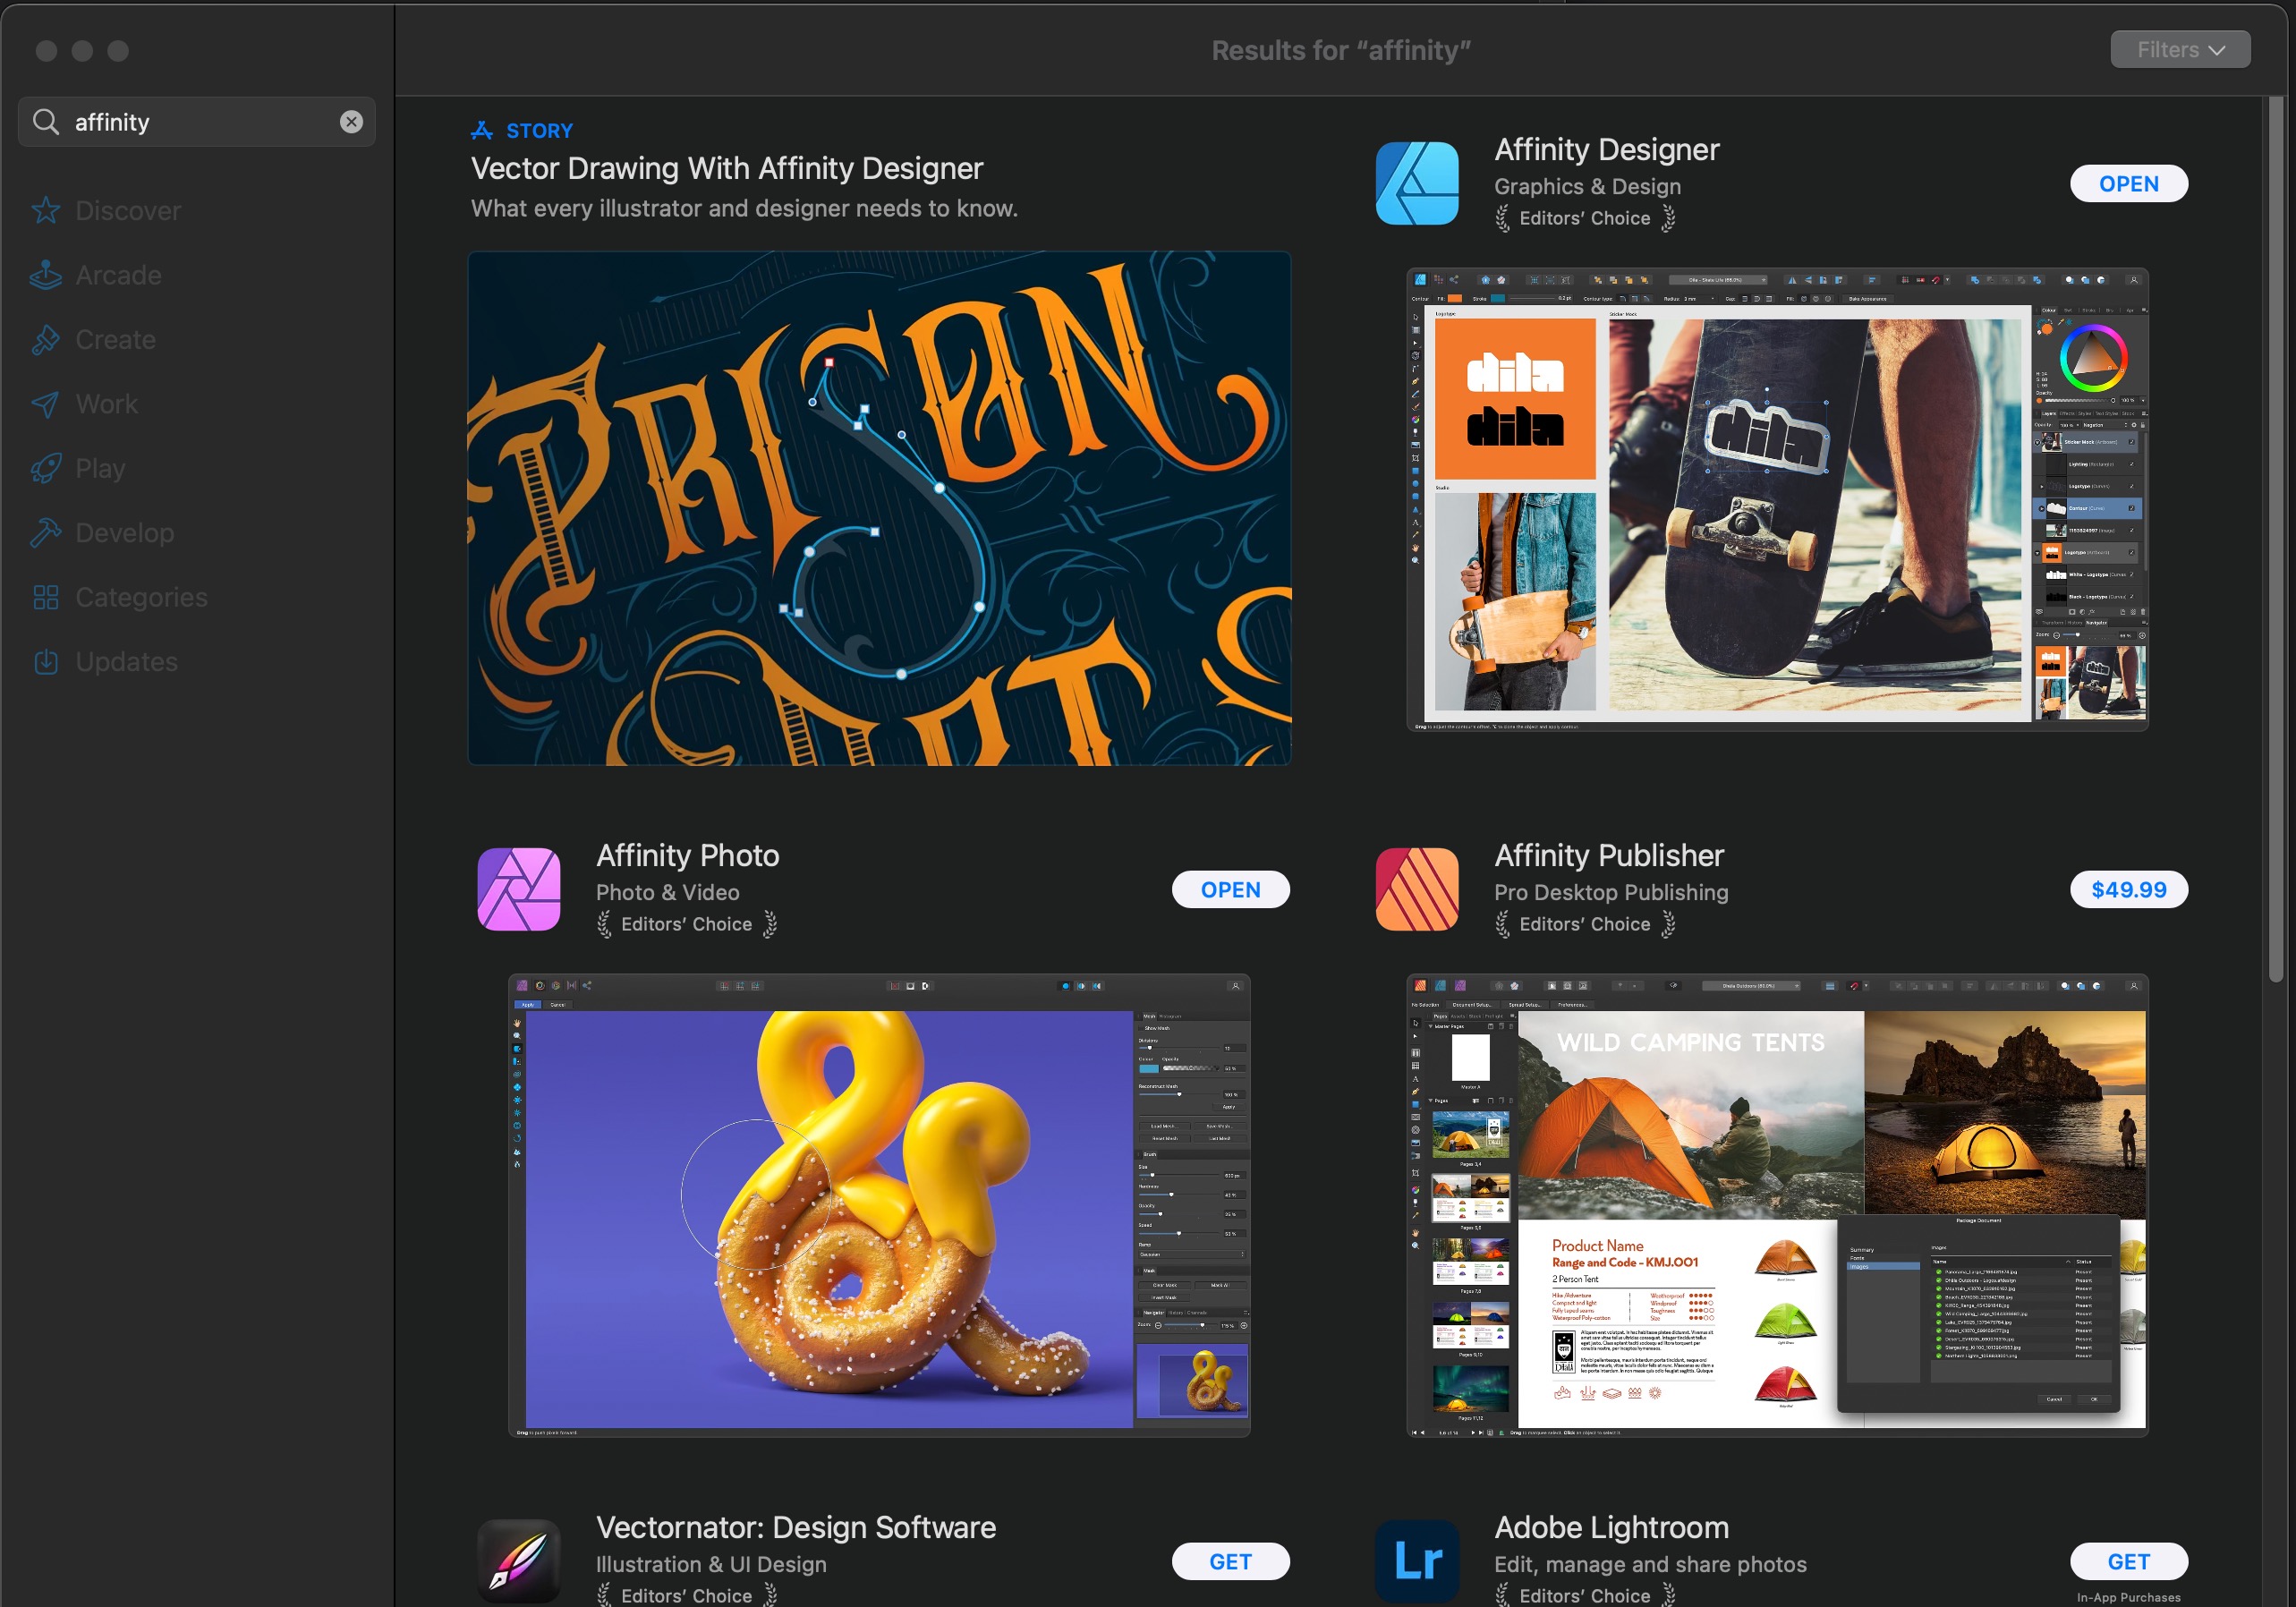Viewport: 2296px width, 1607px height.
Task: Click the Work paper plane icon
Action: click(45, 404)
